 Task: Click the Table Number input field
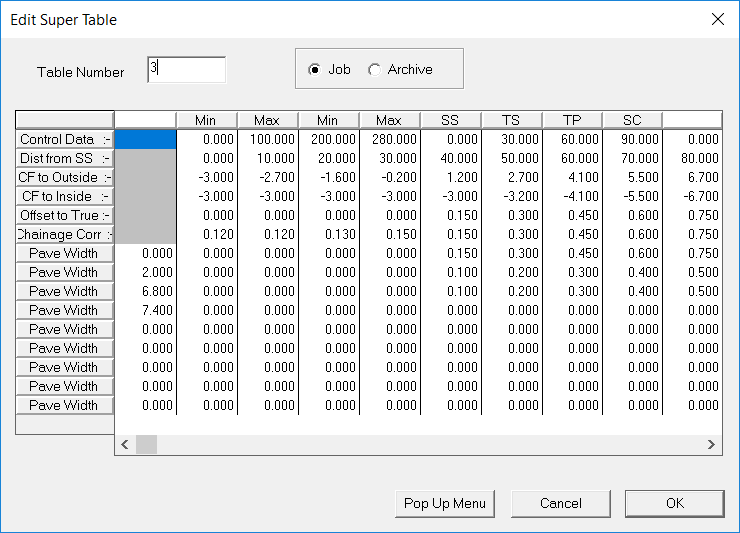tap(186, 69)
